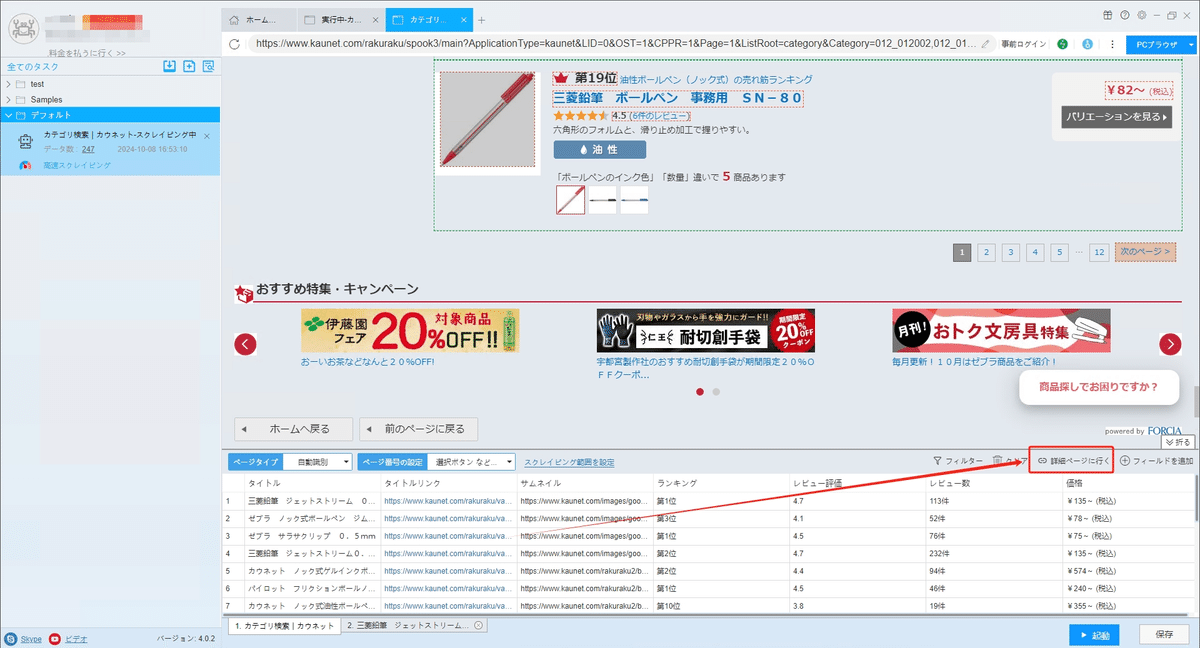The height and width of the screenshot is (648, 1200).
Task: Open ページタイプ 自動識別 dropdown
Action: [318, 462]
